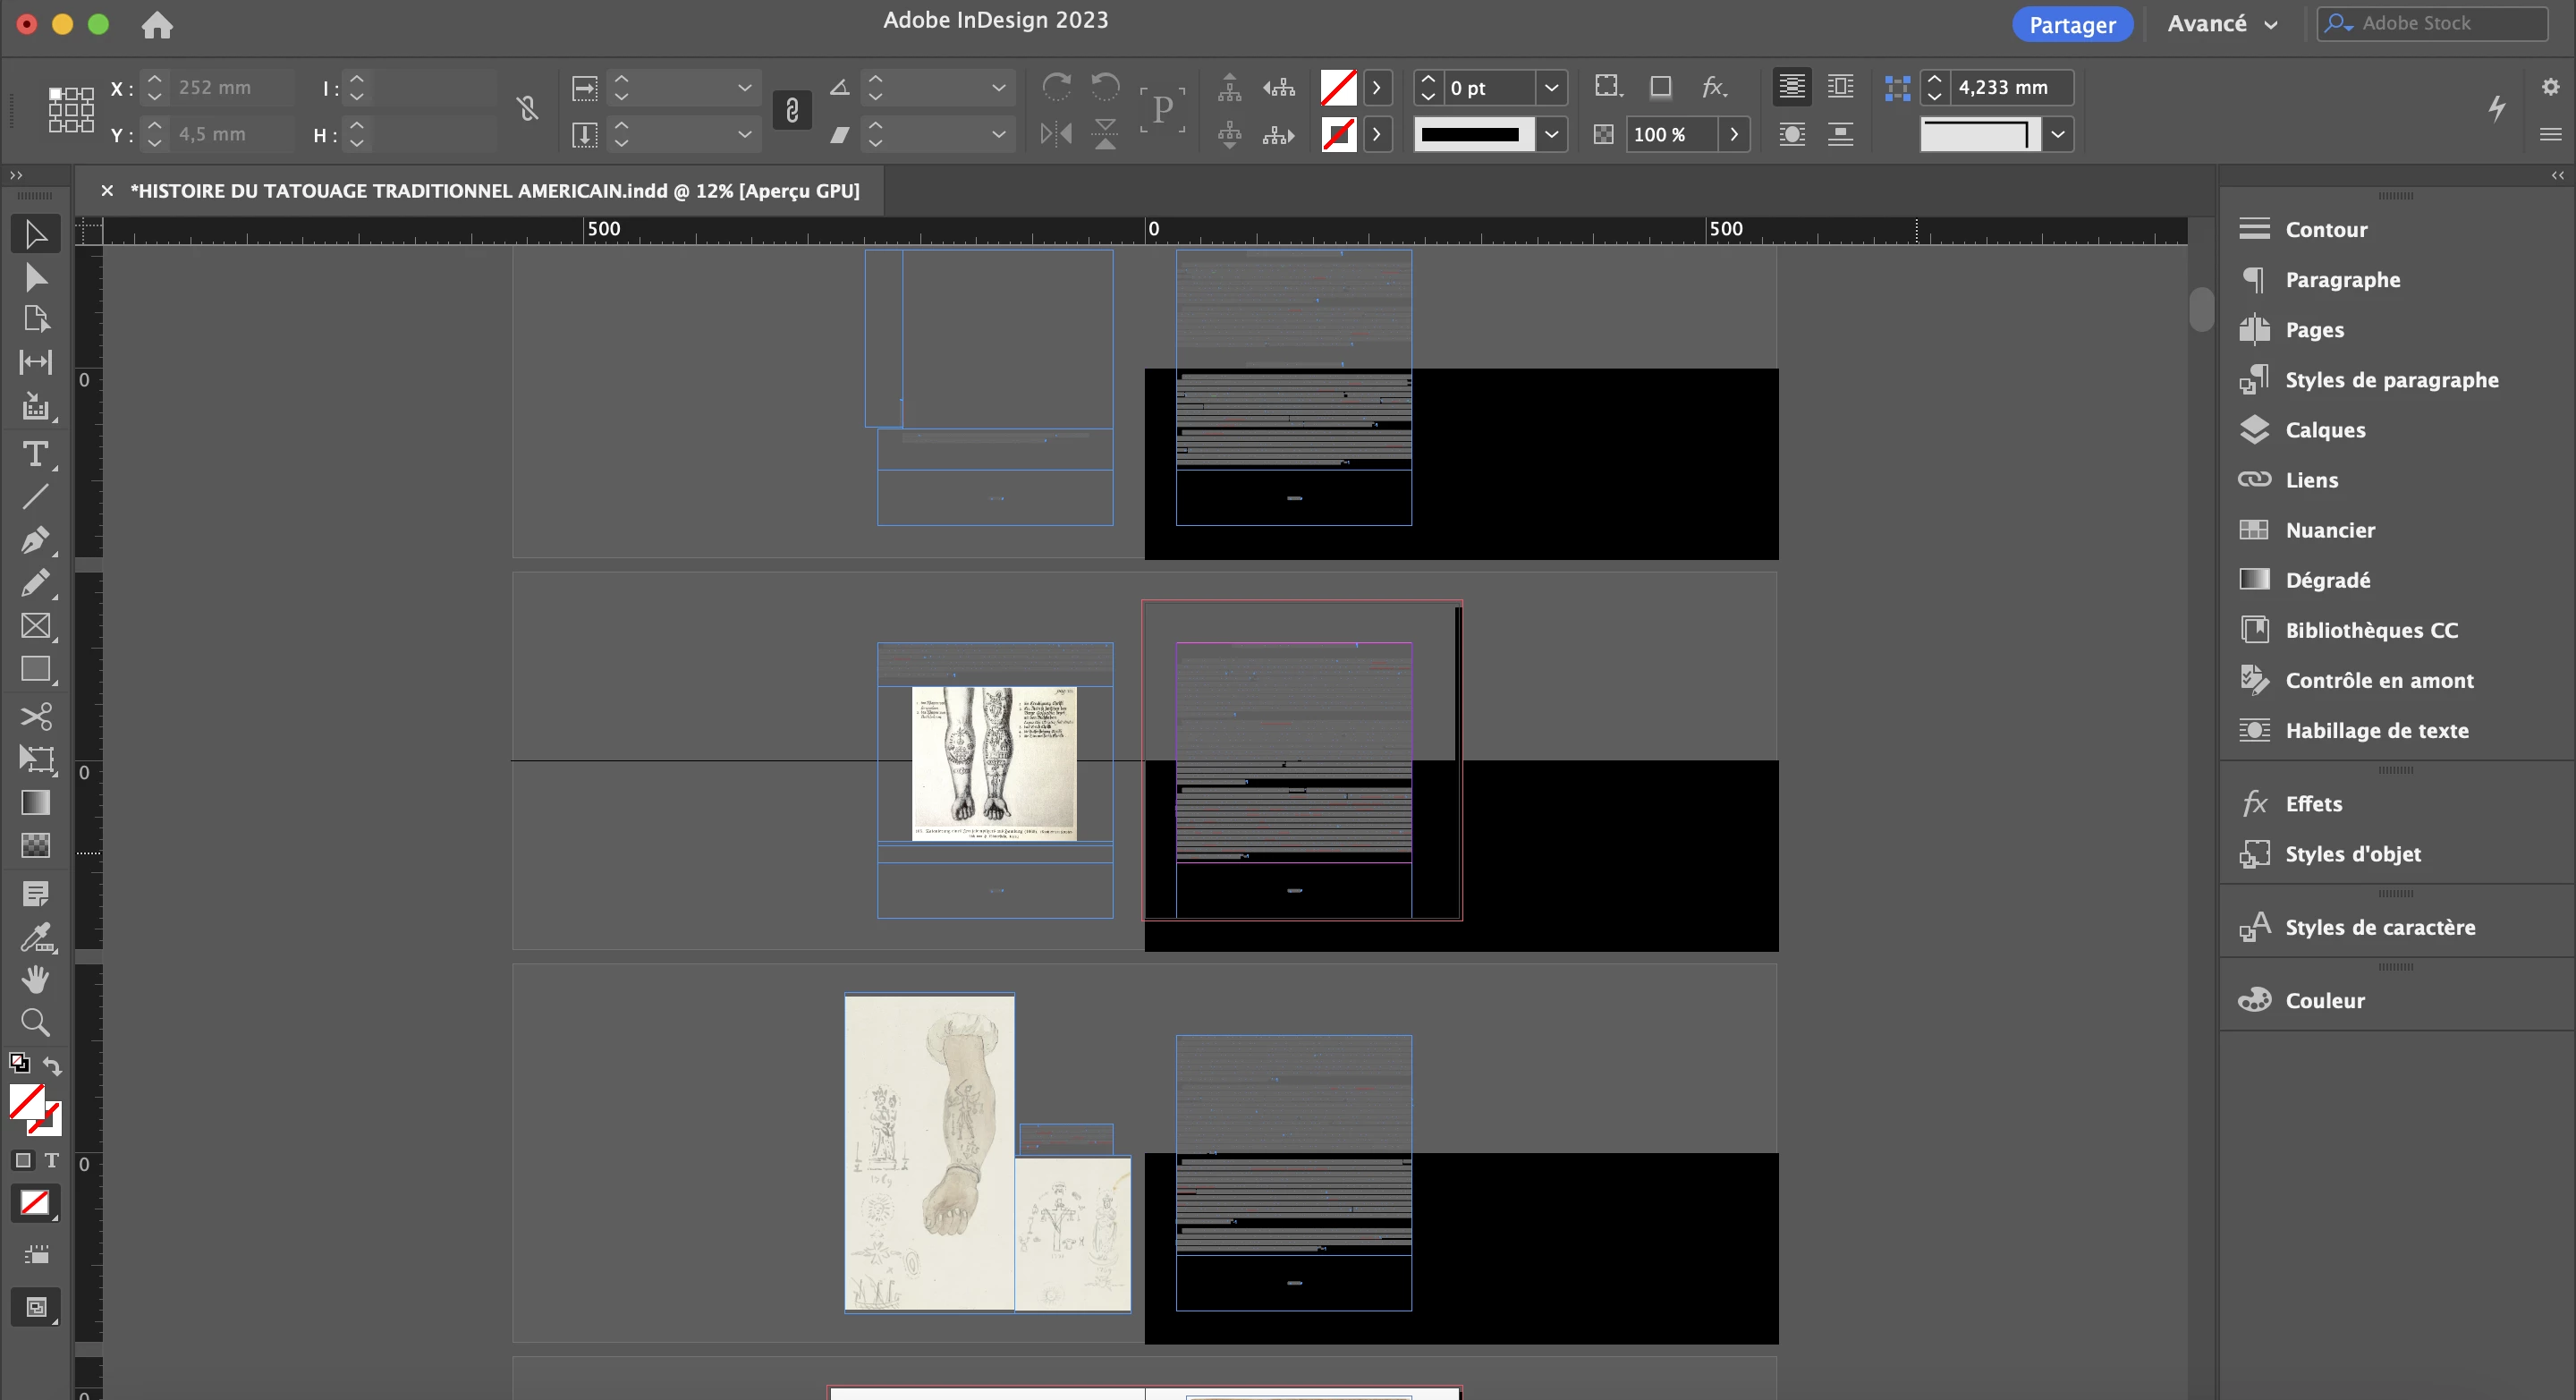Open the stroke weight dropdown
The width and height of the screenshot is (2576, 1400).
(x=1551, y=88)
